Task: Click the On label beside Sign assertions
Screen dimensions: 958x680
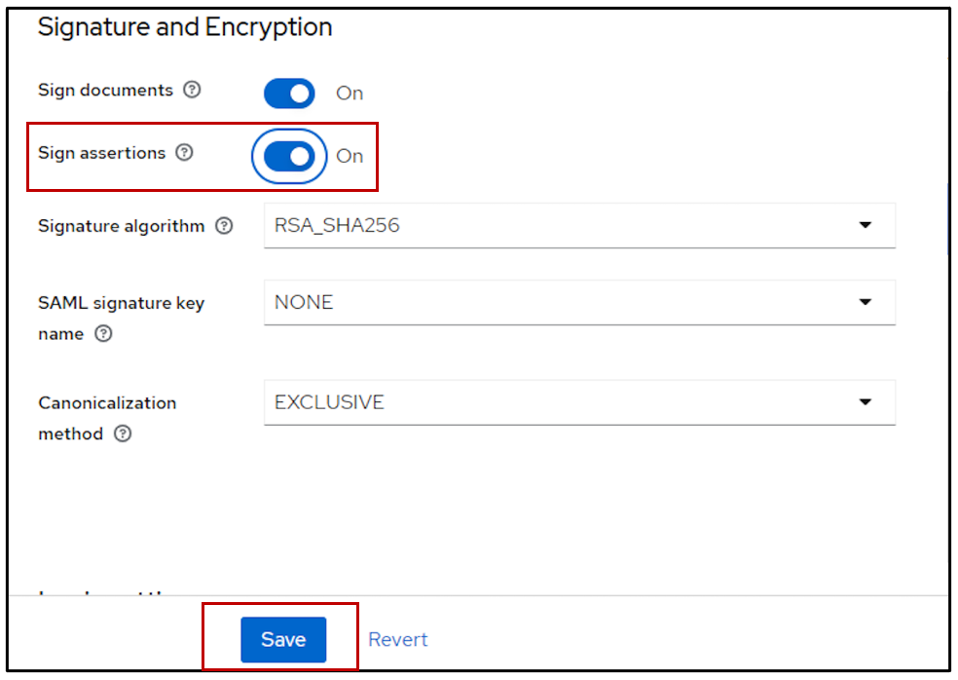Action: coord(349,156)
